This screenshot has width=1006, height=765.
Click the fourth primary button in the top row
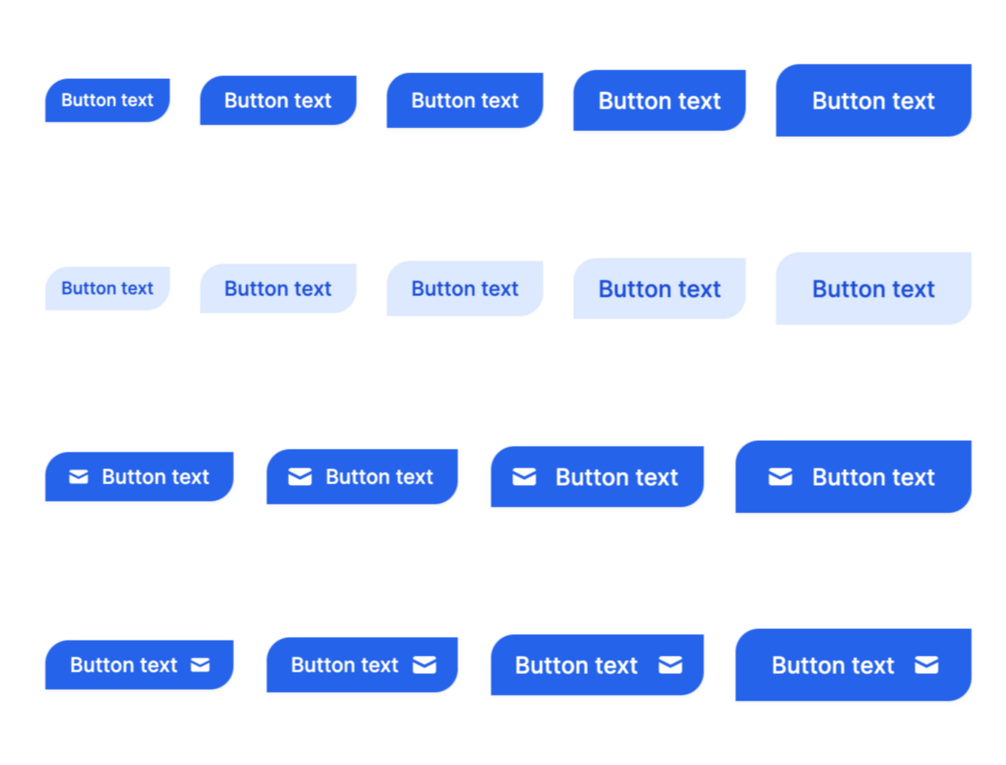659,100
